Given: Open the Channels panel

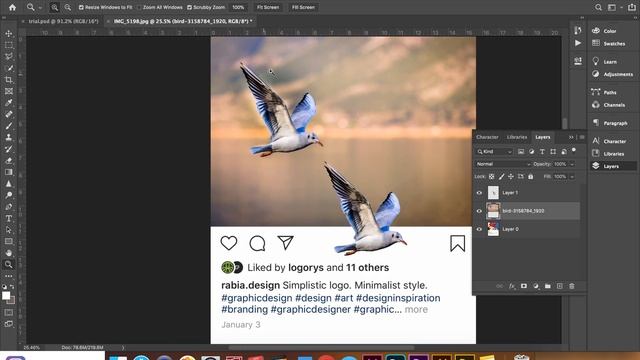Looking at the screenshot, I should (609, 105).
